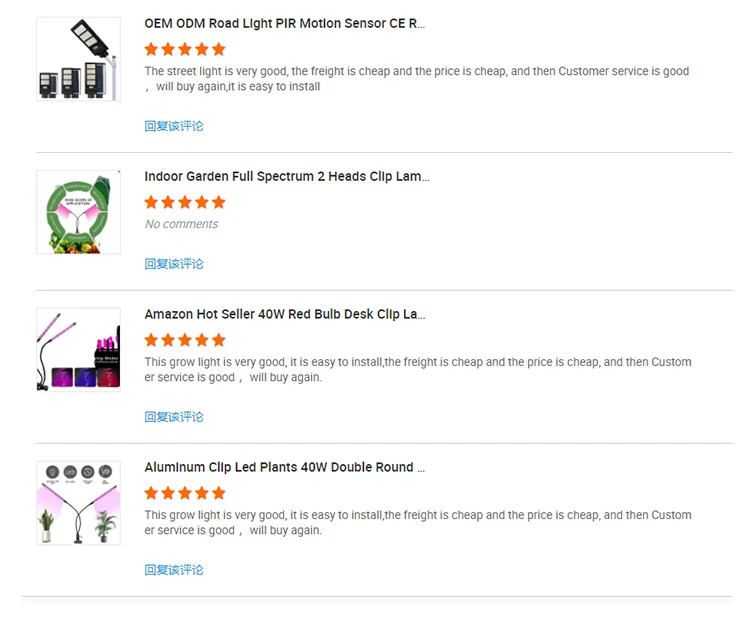The width and height of the screenshot is (750, 621).
Task: Click the Amazon Hot Seller review text
Action: (417, 369)
